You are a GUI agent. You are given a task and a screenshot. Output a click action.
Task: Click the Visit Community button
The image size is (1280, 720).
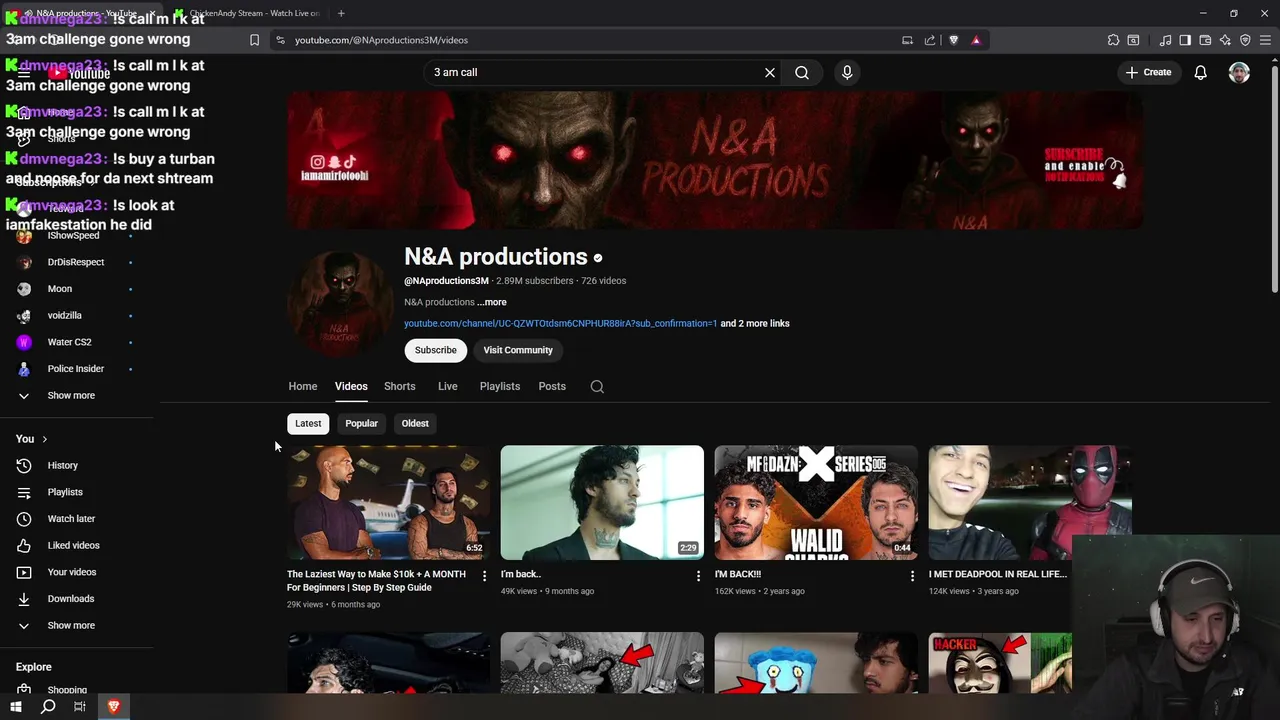(x=518, y=350)
